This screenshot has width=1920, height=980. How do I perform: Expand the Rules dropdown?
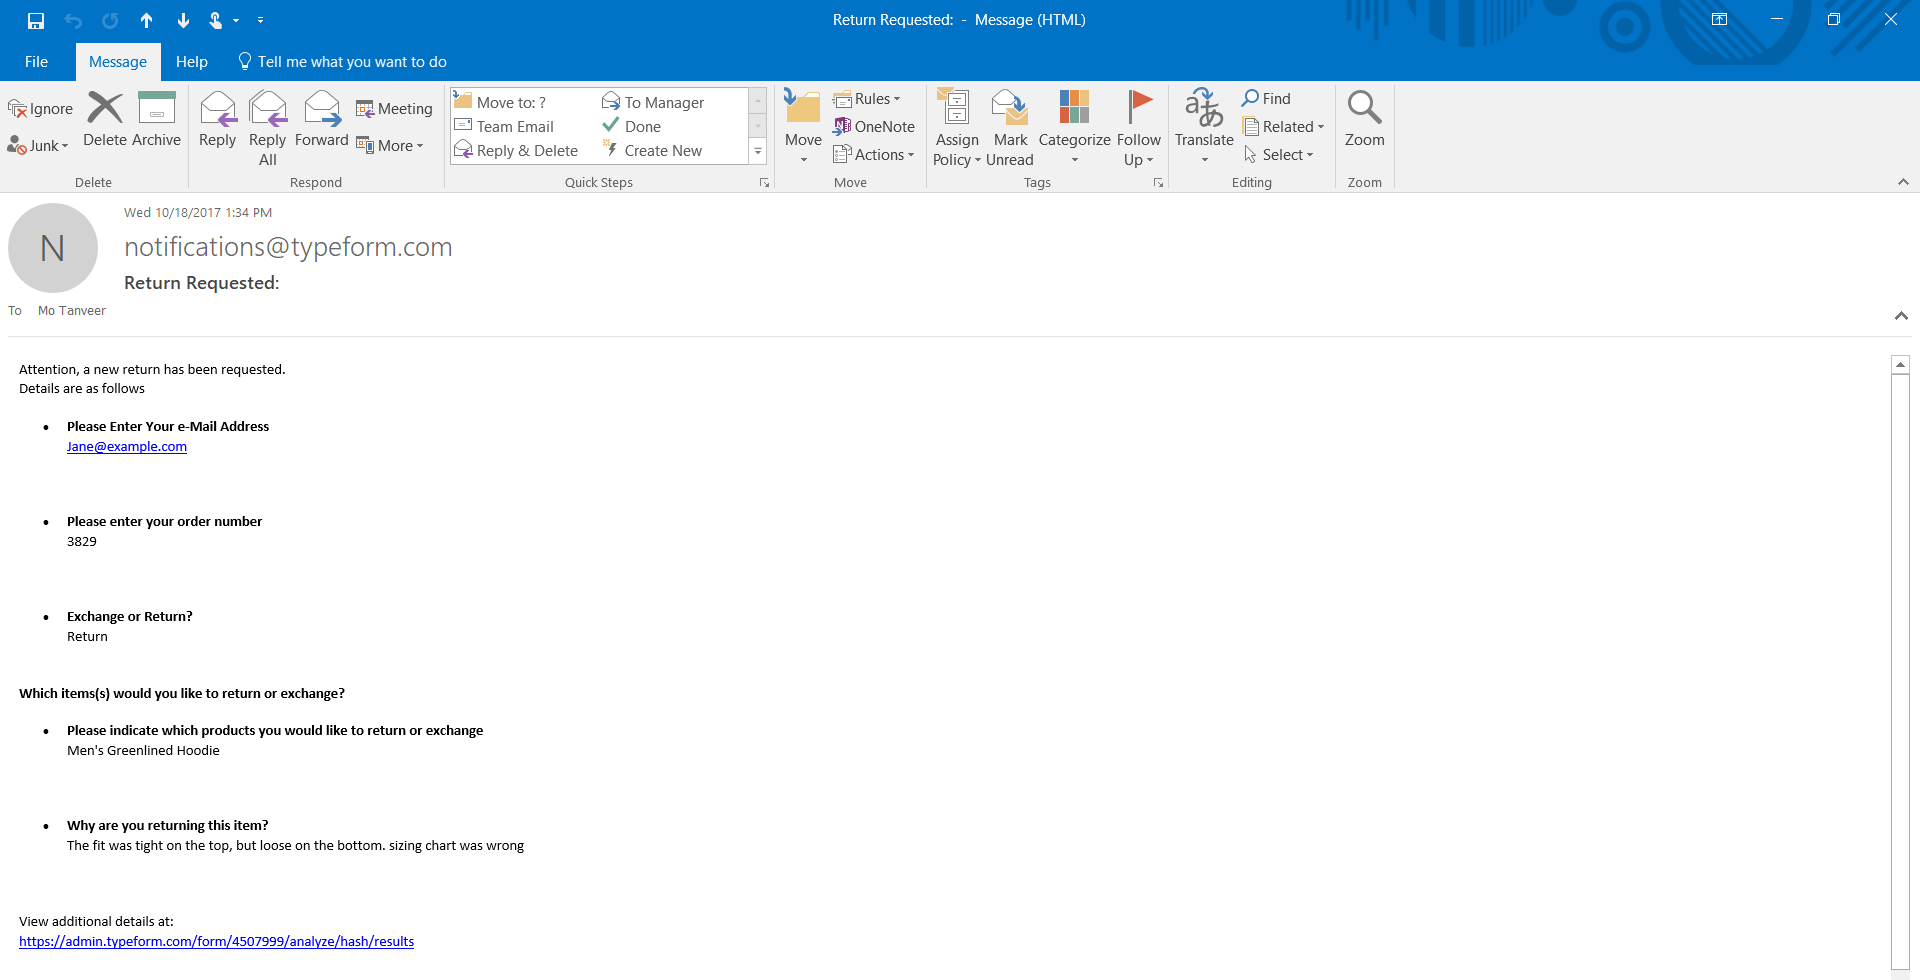(869, 98)
